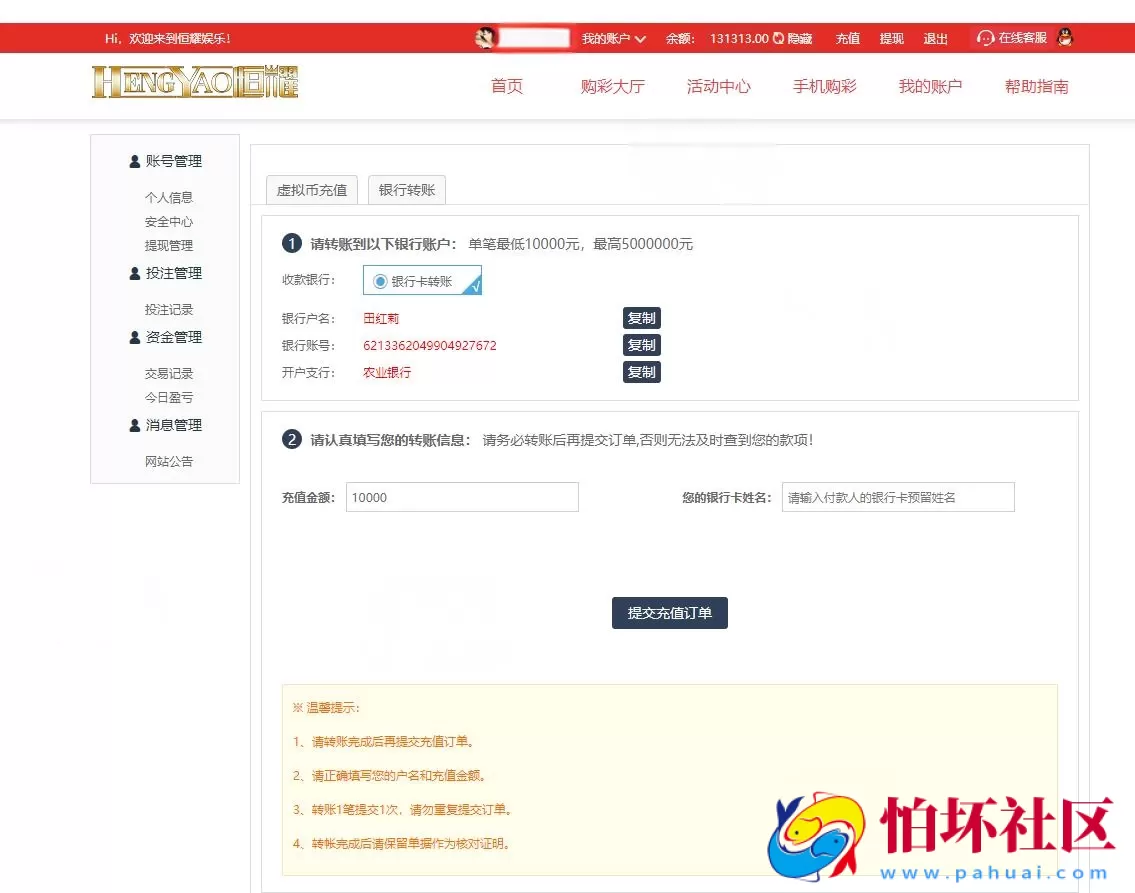
Task: Open 在线客服 customer service chat
Action: (1018, 38)
